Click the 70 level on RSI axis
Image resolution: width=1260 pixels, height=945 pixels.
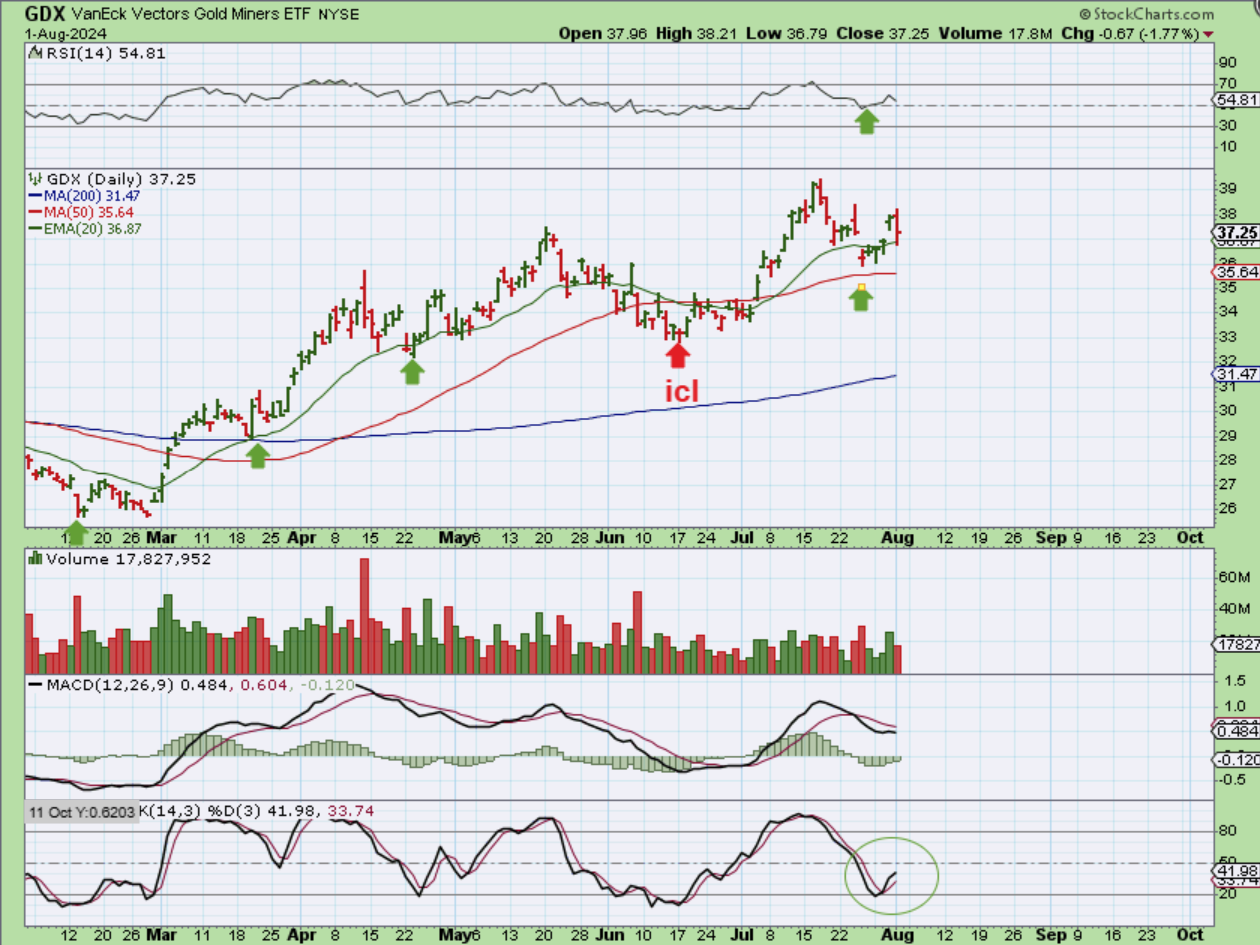click(1228, 85)
